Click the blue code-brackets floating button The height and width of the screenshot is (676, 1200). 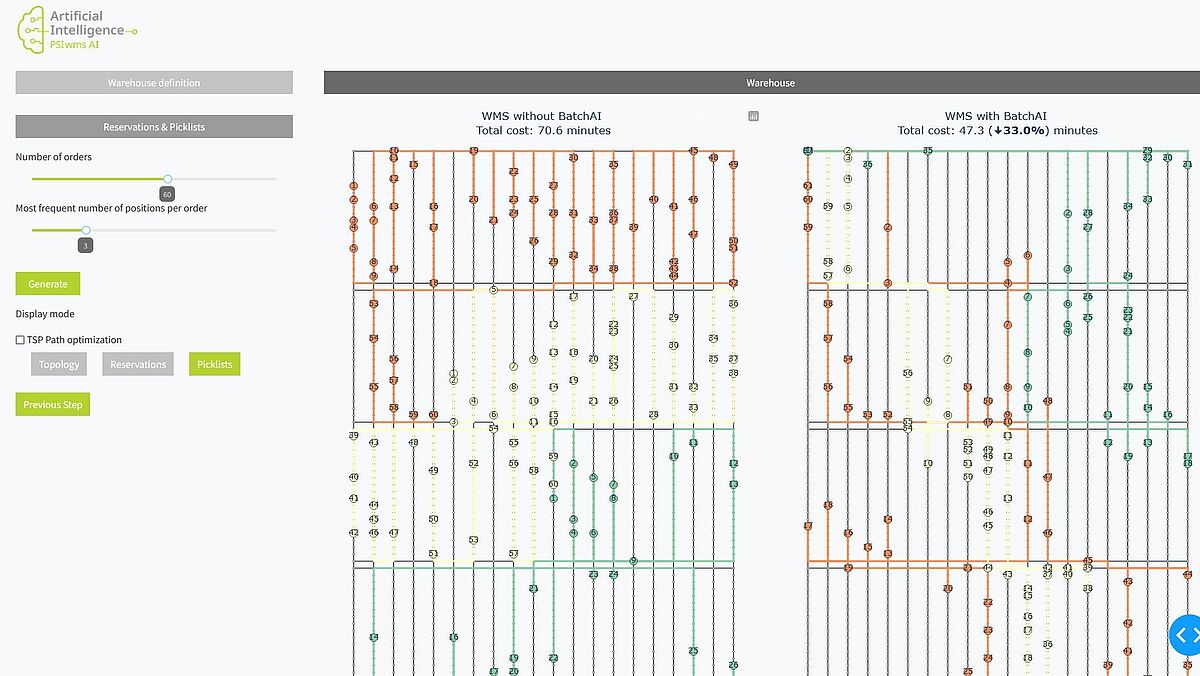1184,634
